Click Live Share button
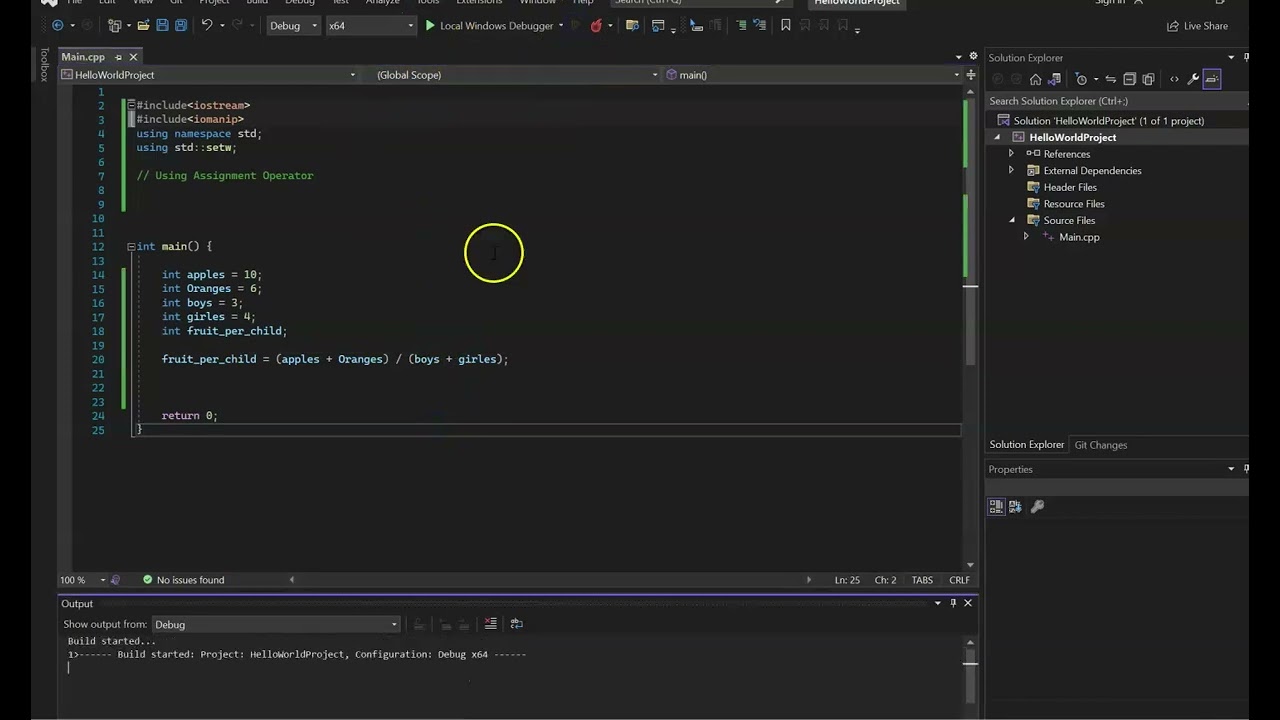1280x720 pixels. [x=1197, y=26]
